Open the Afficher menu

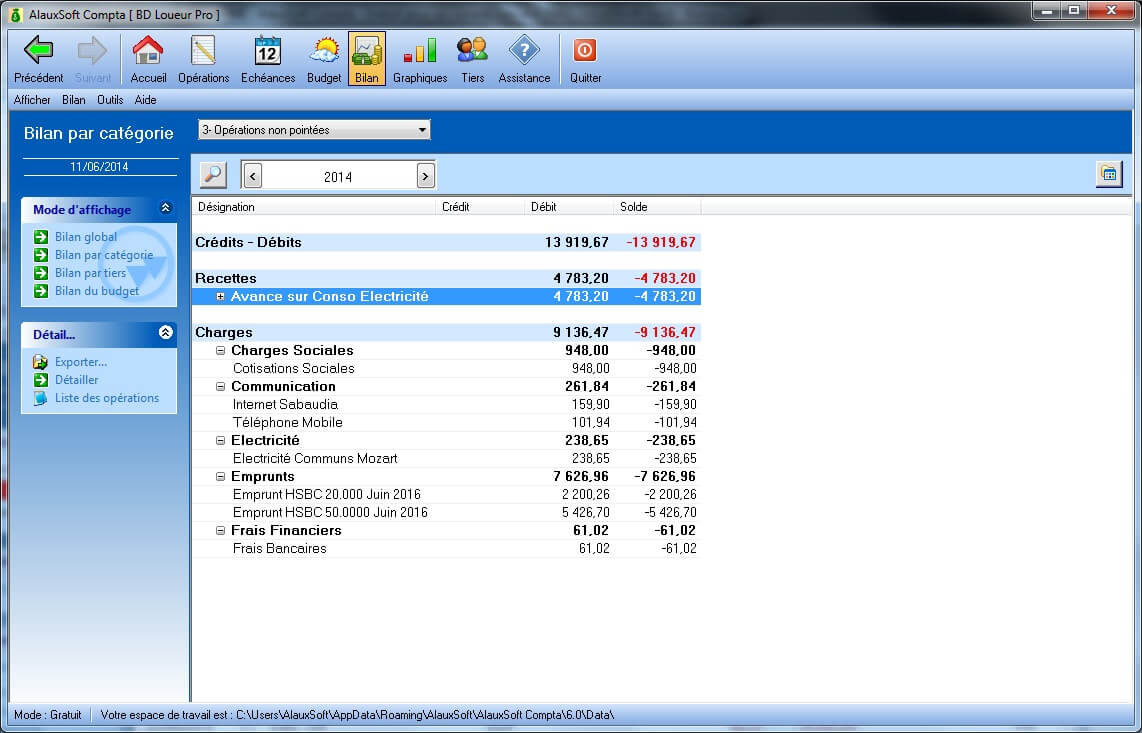(x=32, y=100)
